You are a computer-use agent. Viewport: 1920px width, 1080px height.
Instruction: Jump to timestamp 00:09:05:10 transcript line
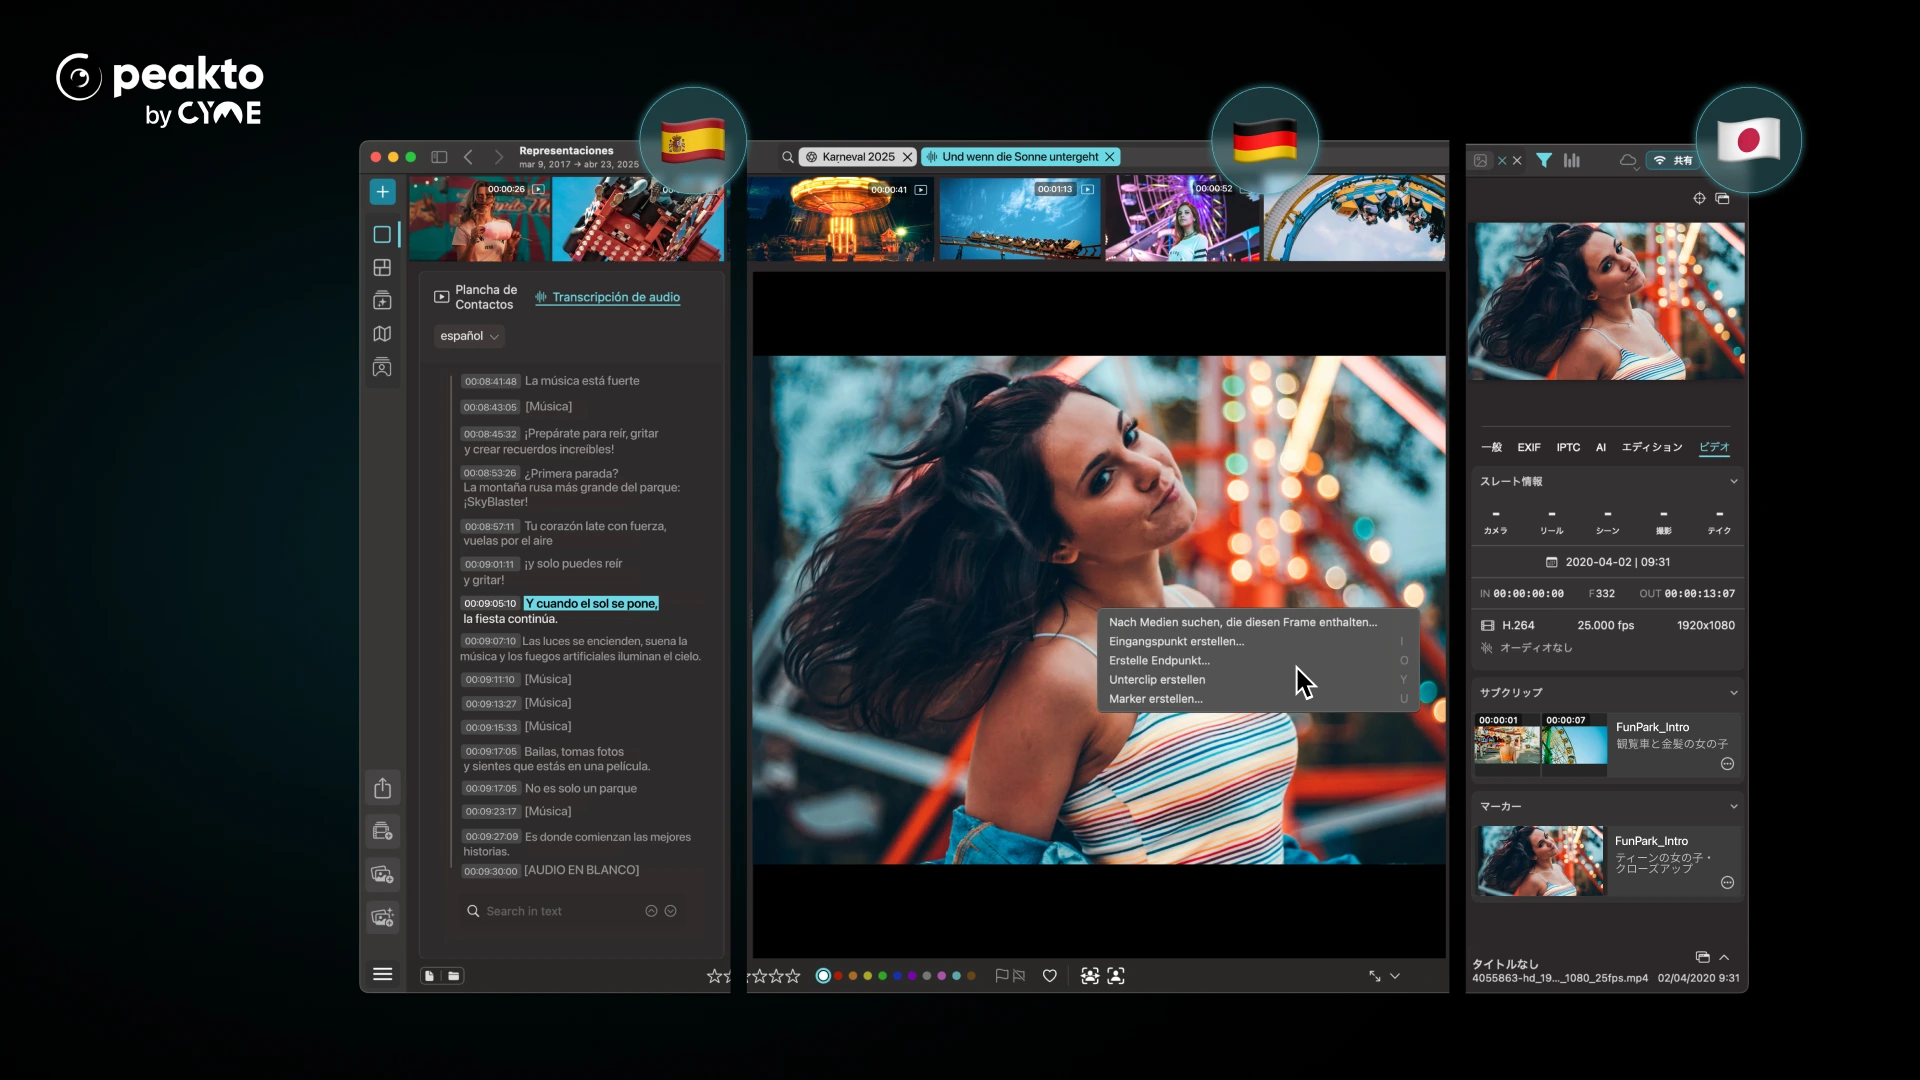[490, 604]
